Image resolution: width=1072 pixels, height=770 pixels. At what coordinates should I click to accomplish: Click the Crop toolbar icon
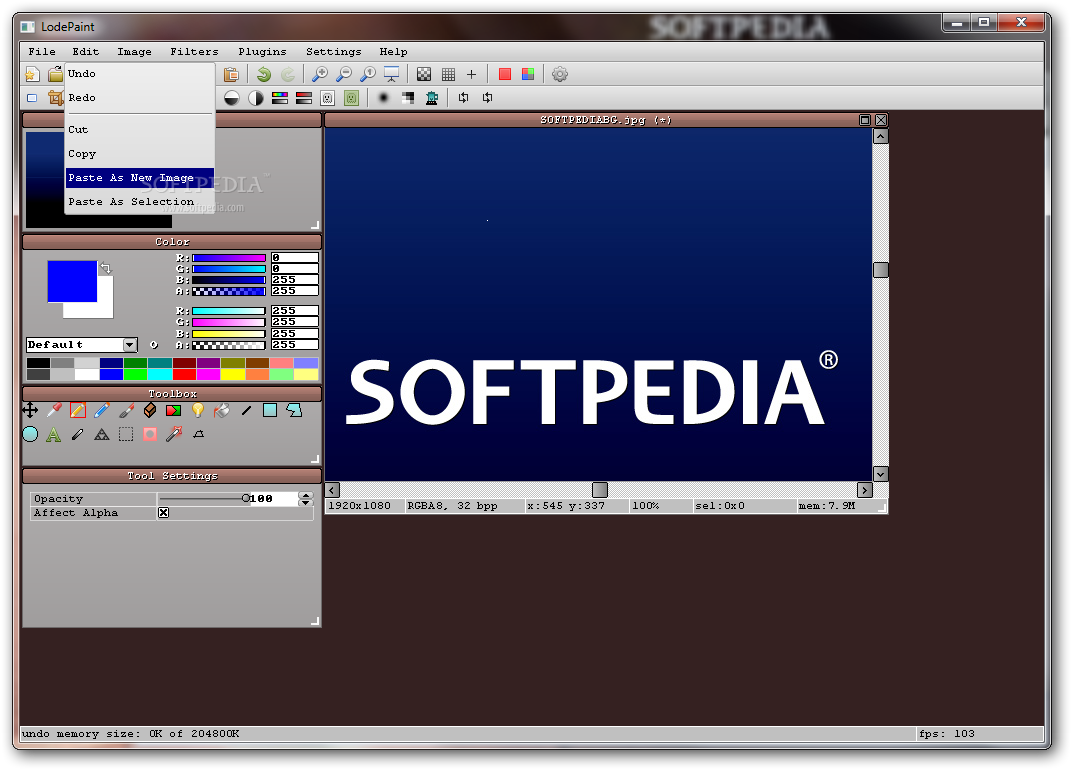click(55, 98)
